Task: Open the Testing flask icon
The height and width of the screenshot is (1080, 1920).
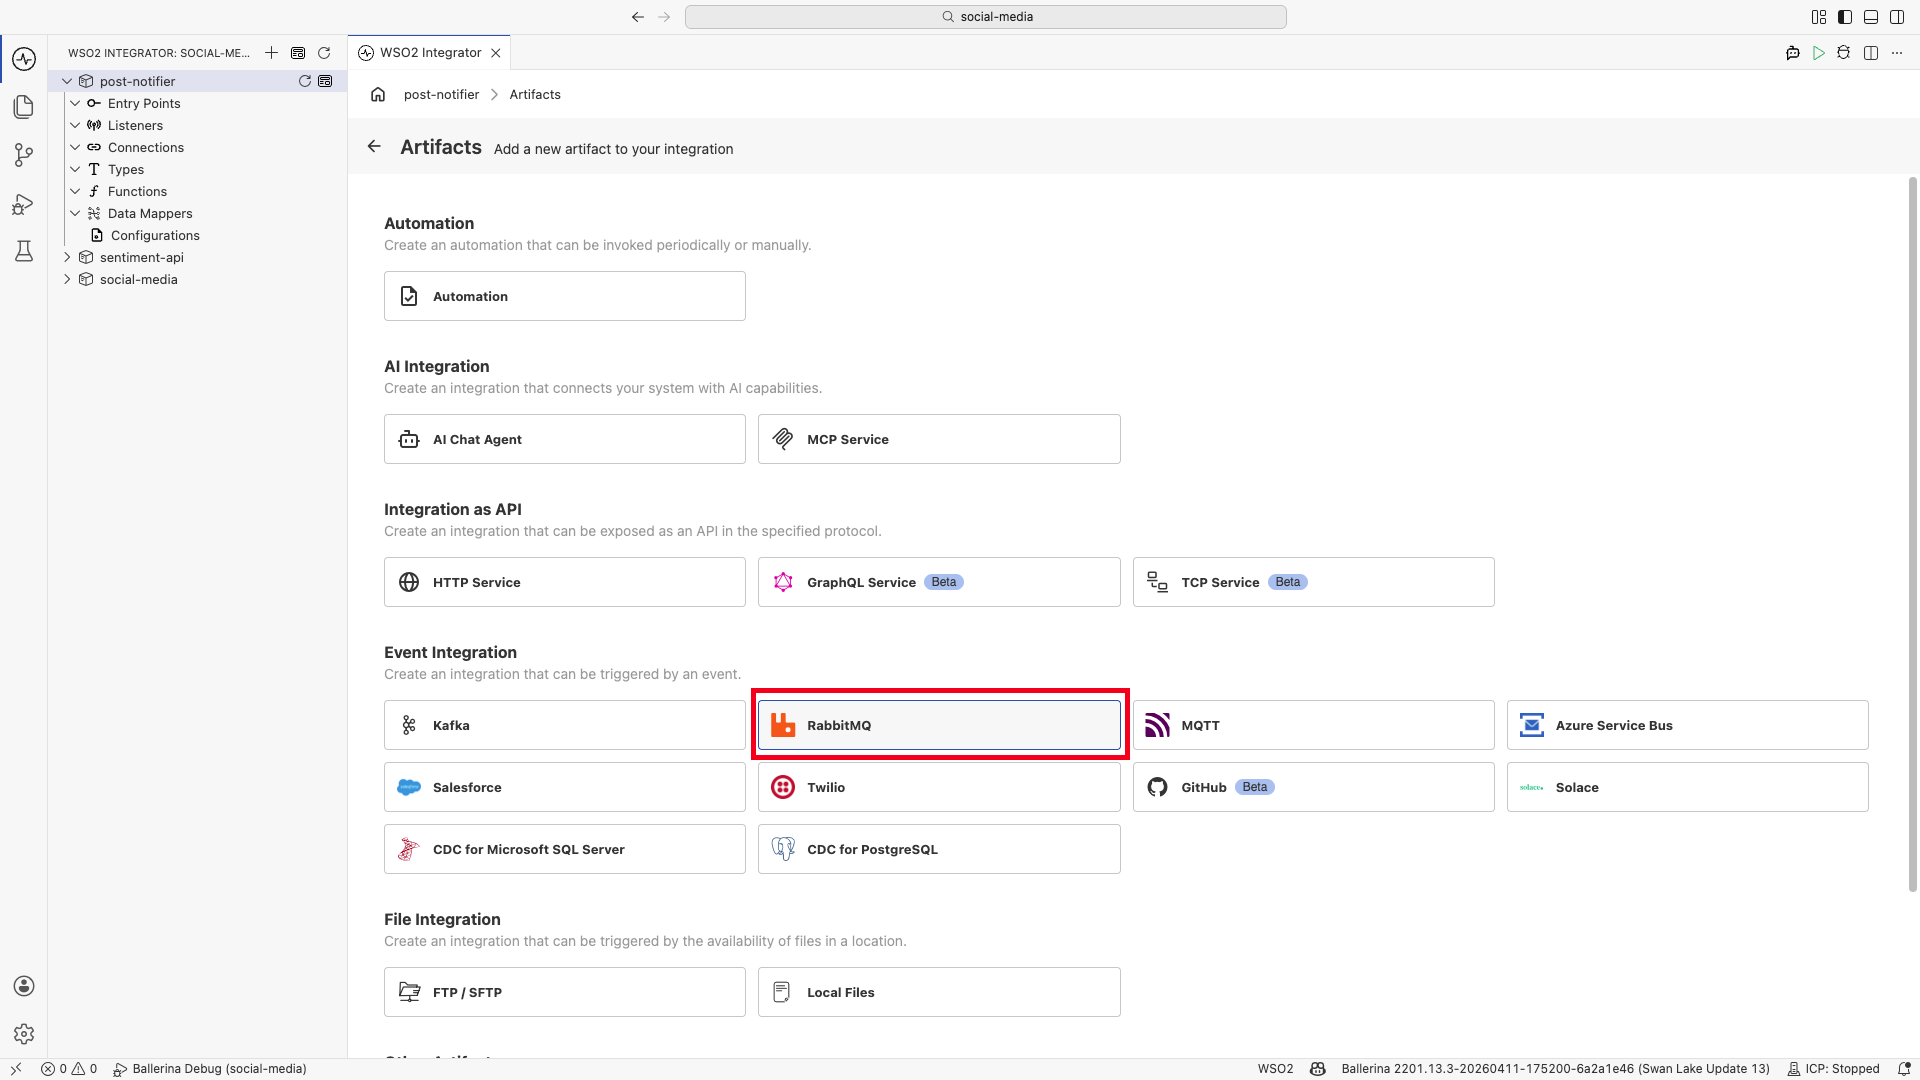Action: coord(24,251)
